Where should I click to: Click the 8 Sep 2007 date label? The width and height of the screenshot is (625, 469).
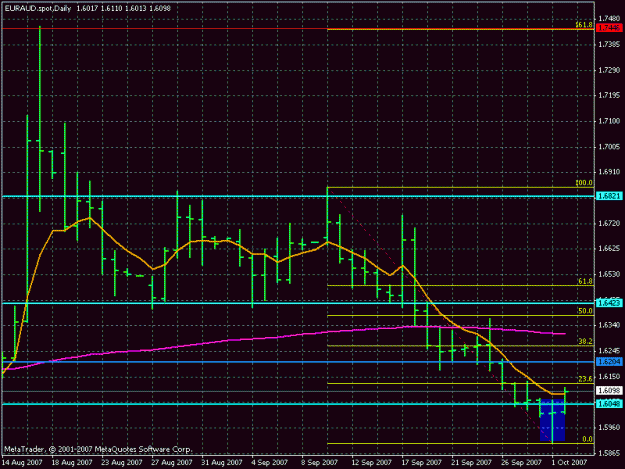point(319,463)
